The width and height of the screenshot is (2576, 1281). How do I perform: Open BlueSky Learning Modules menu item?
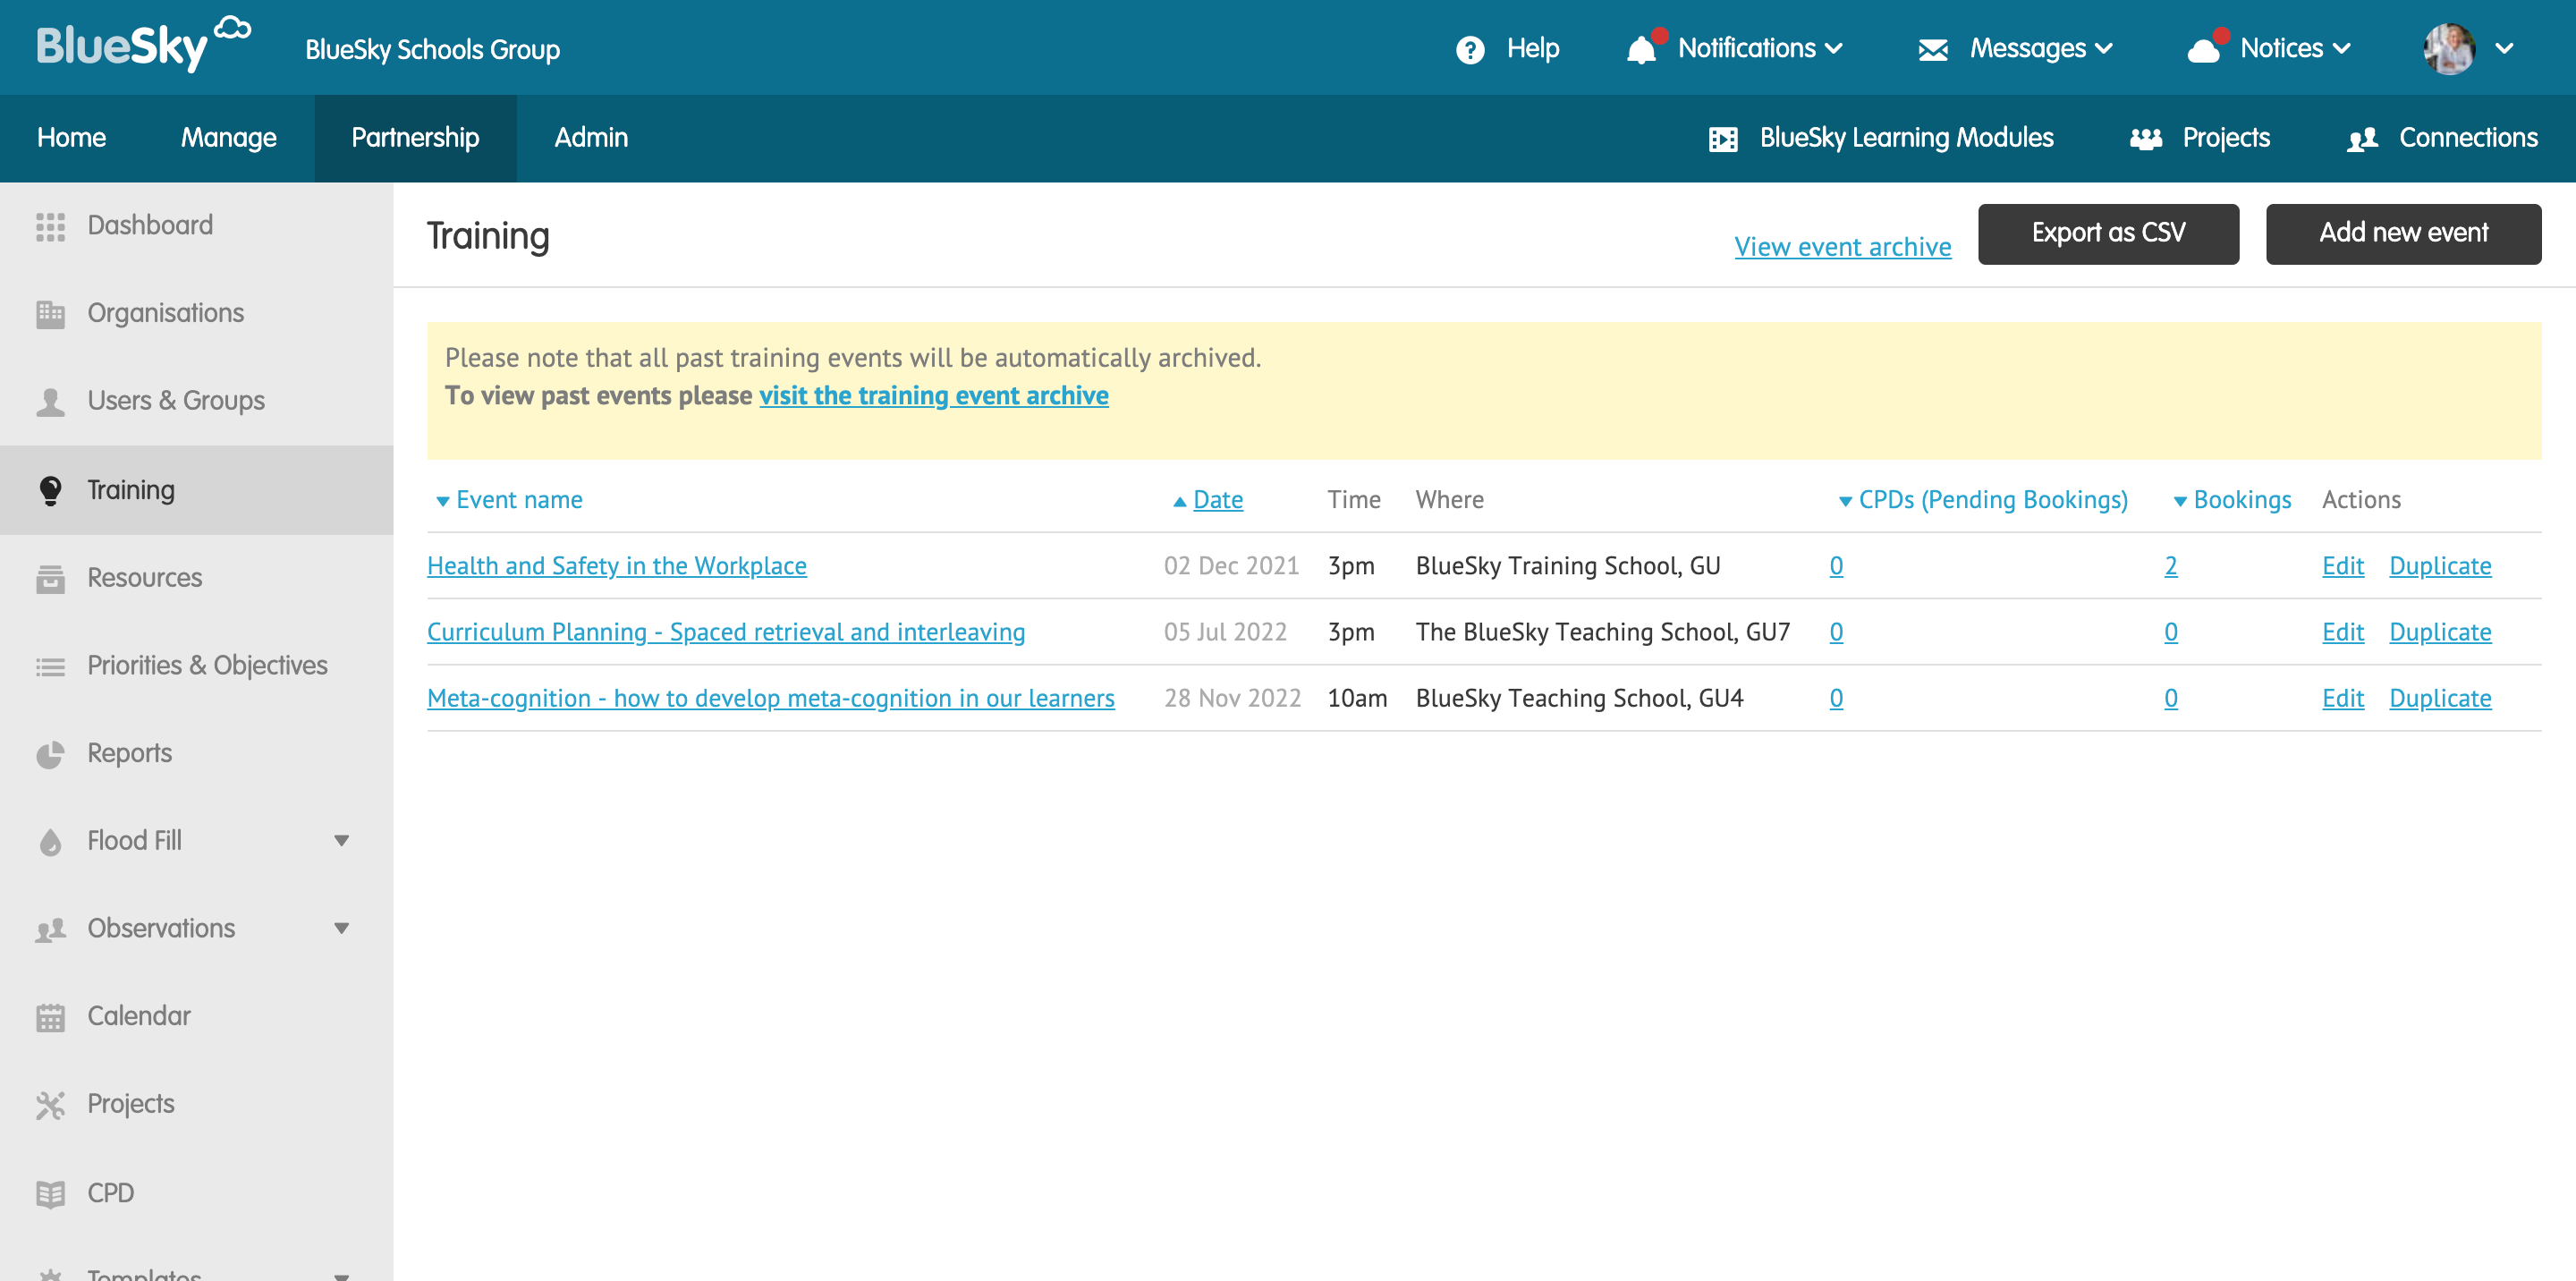click(1906, 138)
